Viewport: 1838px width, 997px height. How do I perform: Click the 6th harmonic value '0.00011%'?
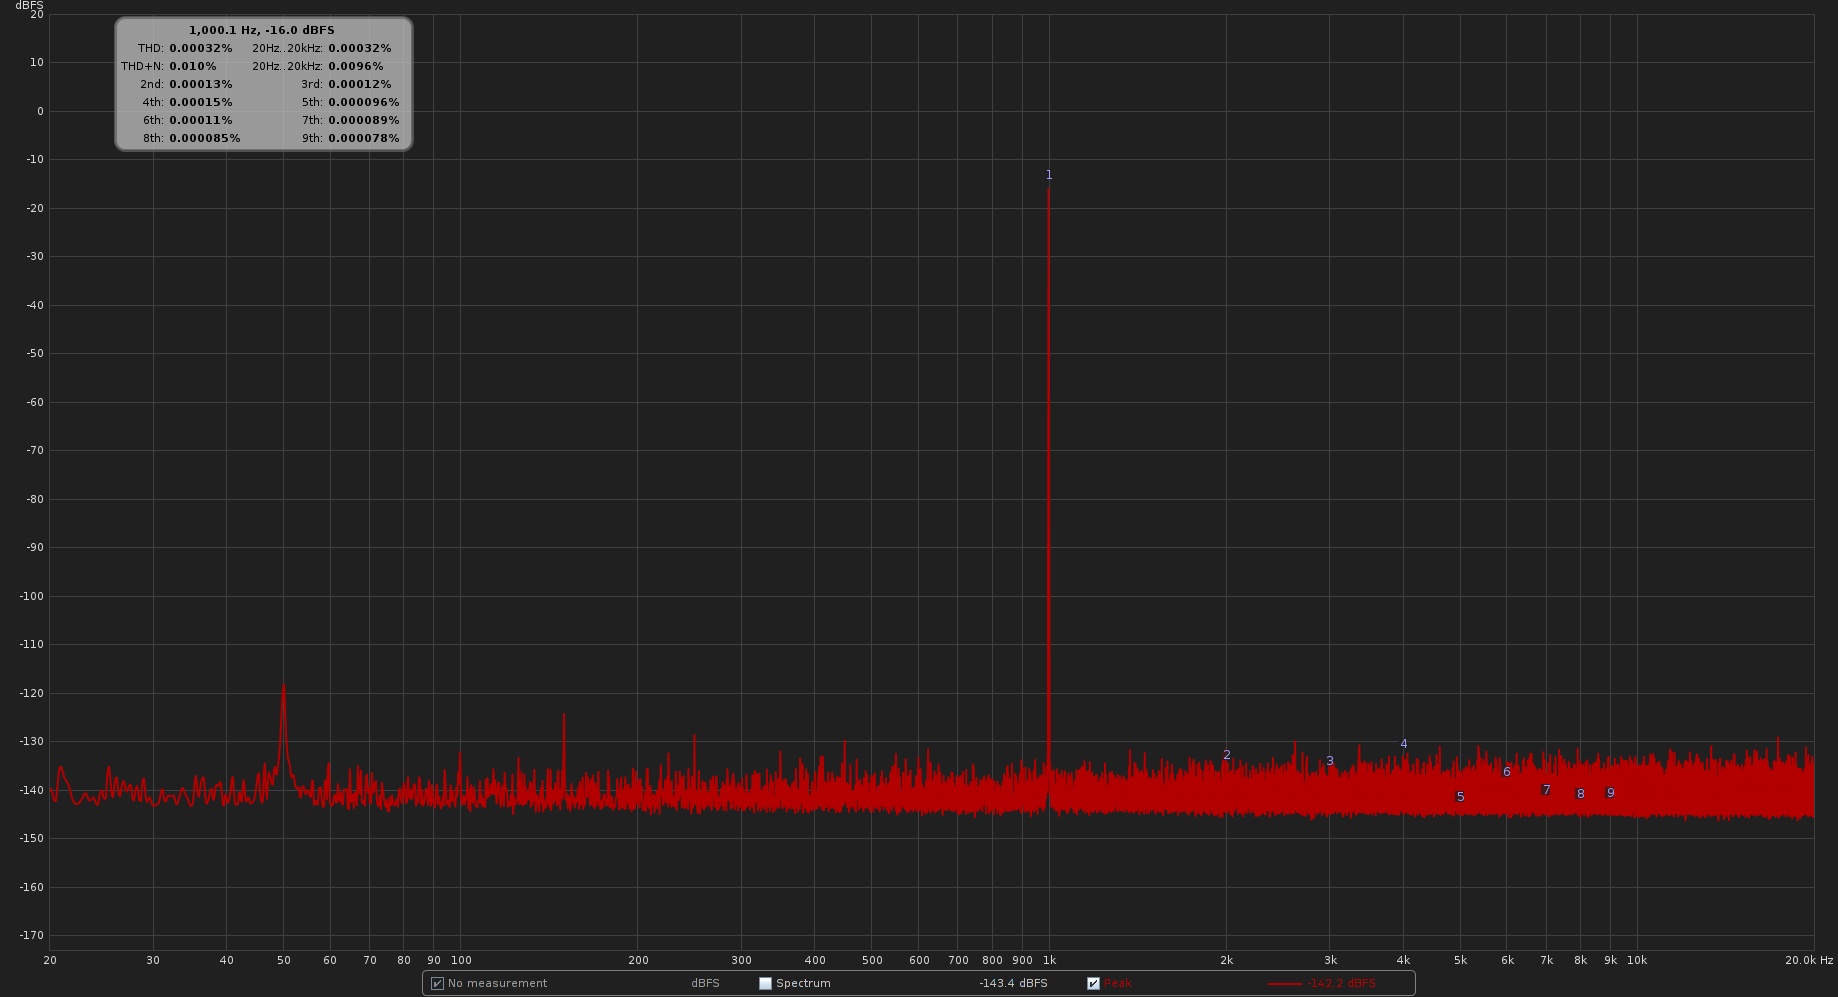coord(201,120)
